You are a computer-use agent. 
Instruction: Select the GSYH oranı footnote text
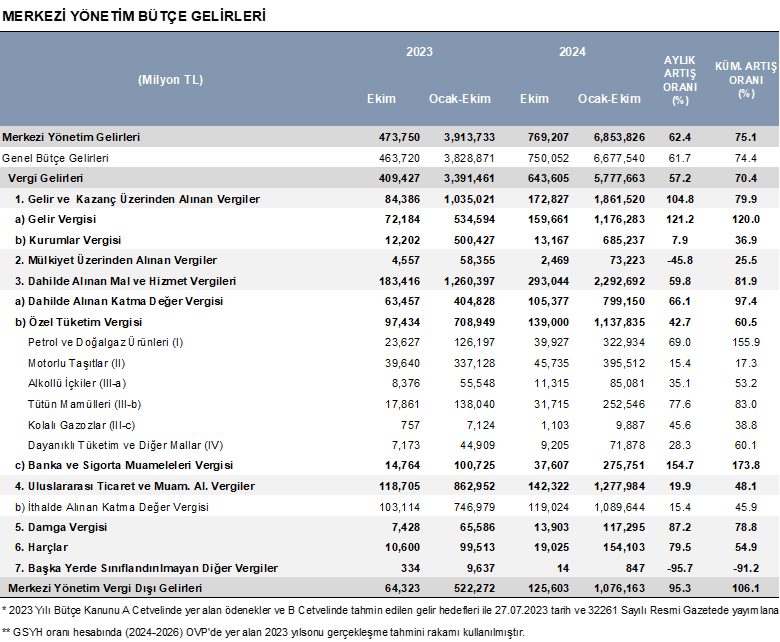click(x=263, y=633)
